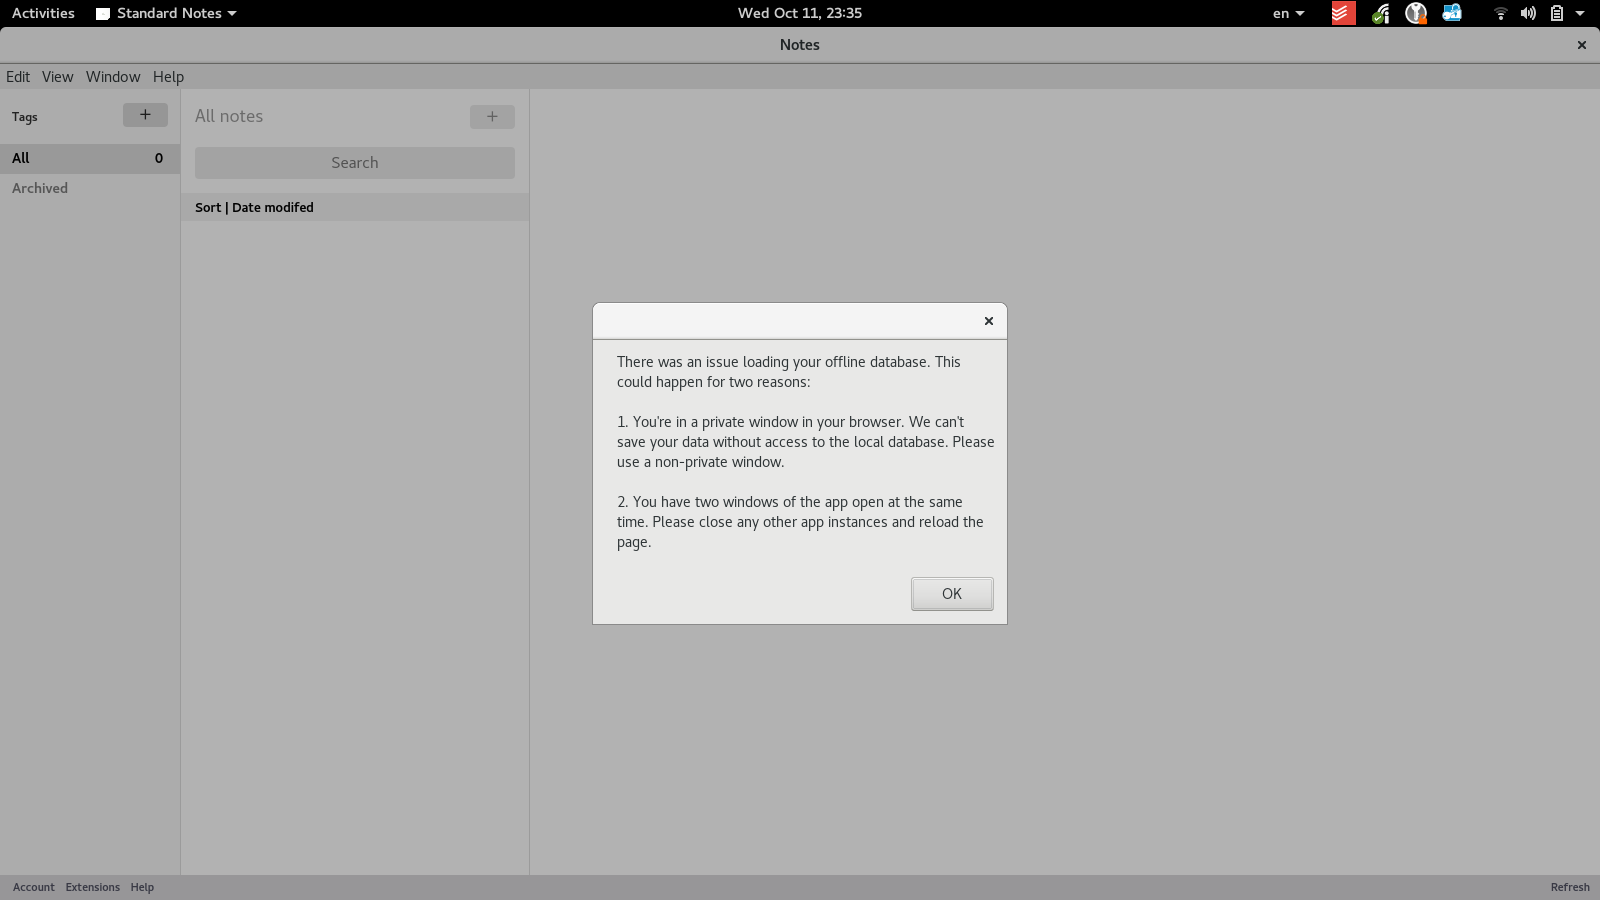Dismiss the database error with OK
The width and height of the screenshot is (1600, 900).
(x=951, y=593)
